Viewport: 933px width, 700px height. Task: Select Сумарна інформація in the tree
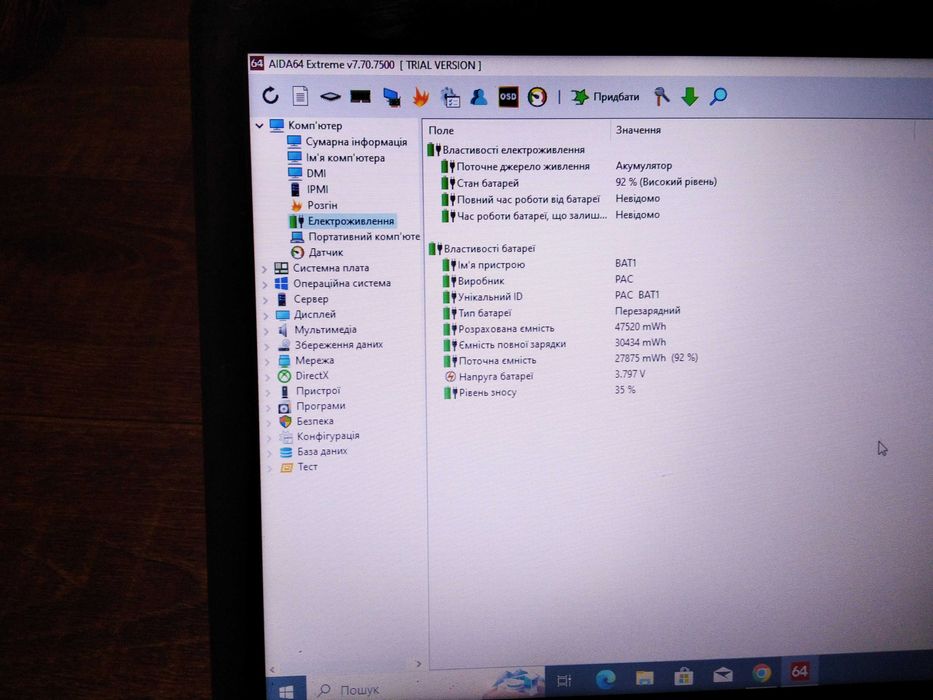coord(347,142)
